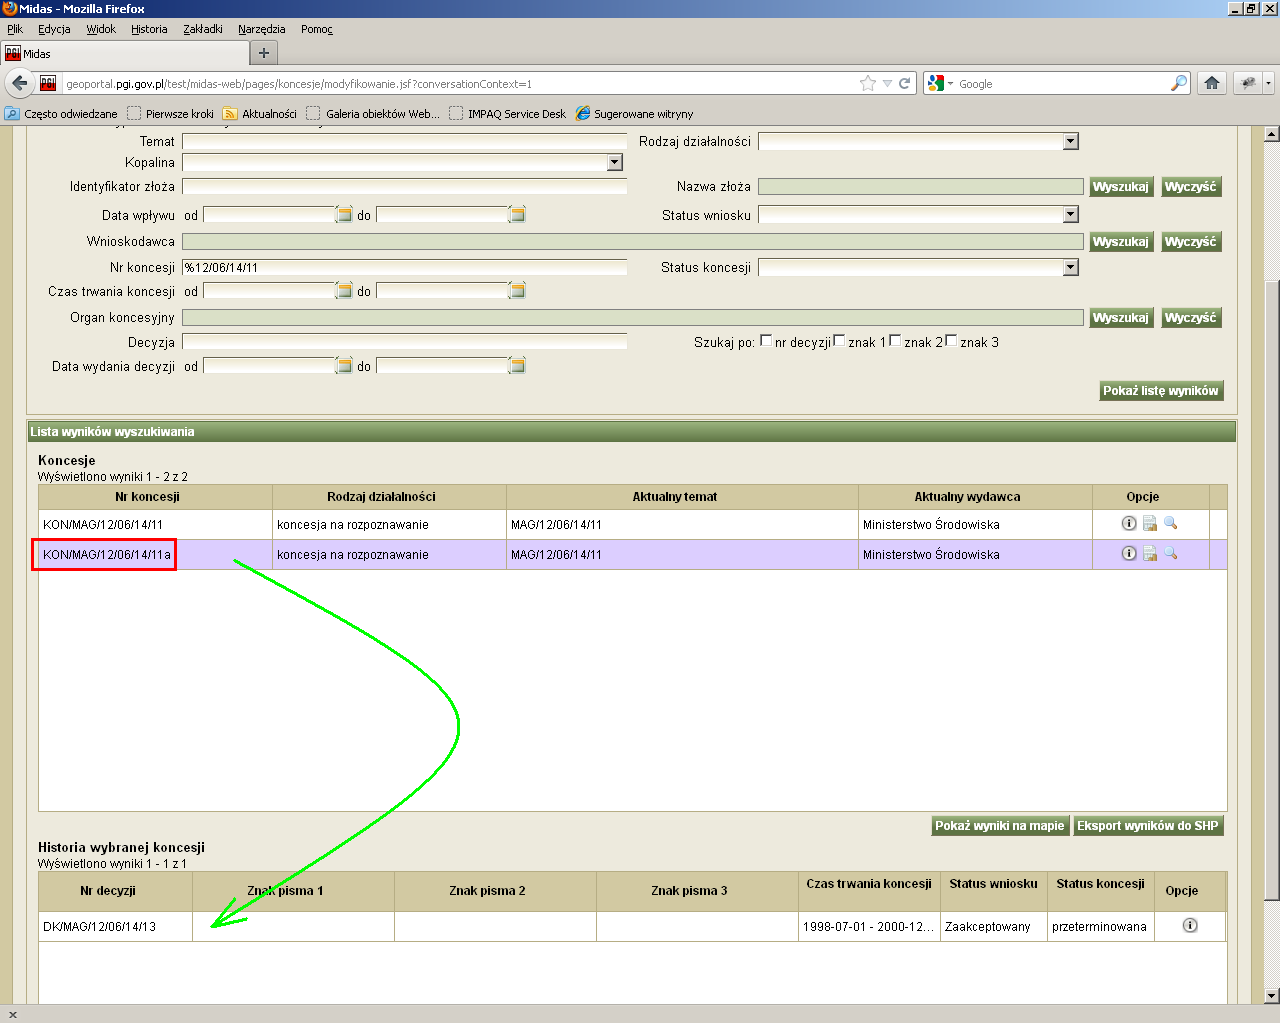The image size is (1280, 1024).
Task: Open calendar for Data wpływu 'do' field
Action: click(517, 214)
